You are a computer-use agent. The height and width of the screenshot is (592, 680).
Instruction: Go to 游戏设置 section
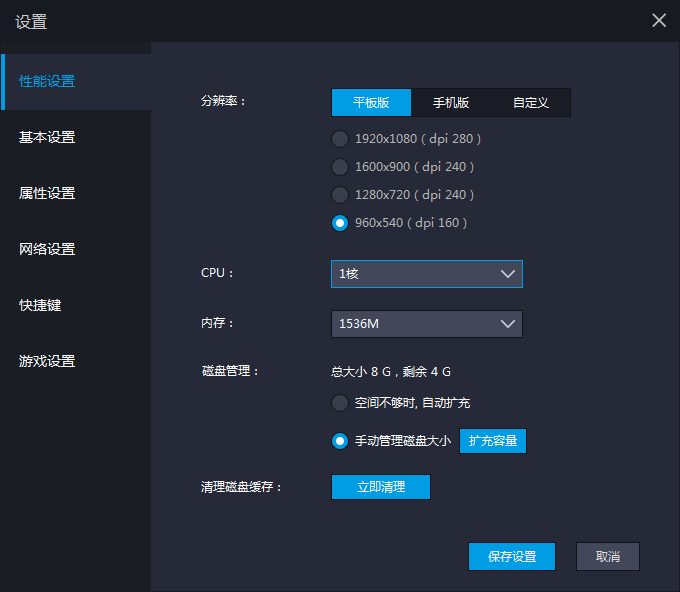(47, 361)
